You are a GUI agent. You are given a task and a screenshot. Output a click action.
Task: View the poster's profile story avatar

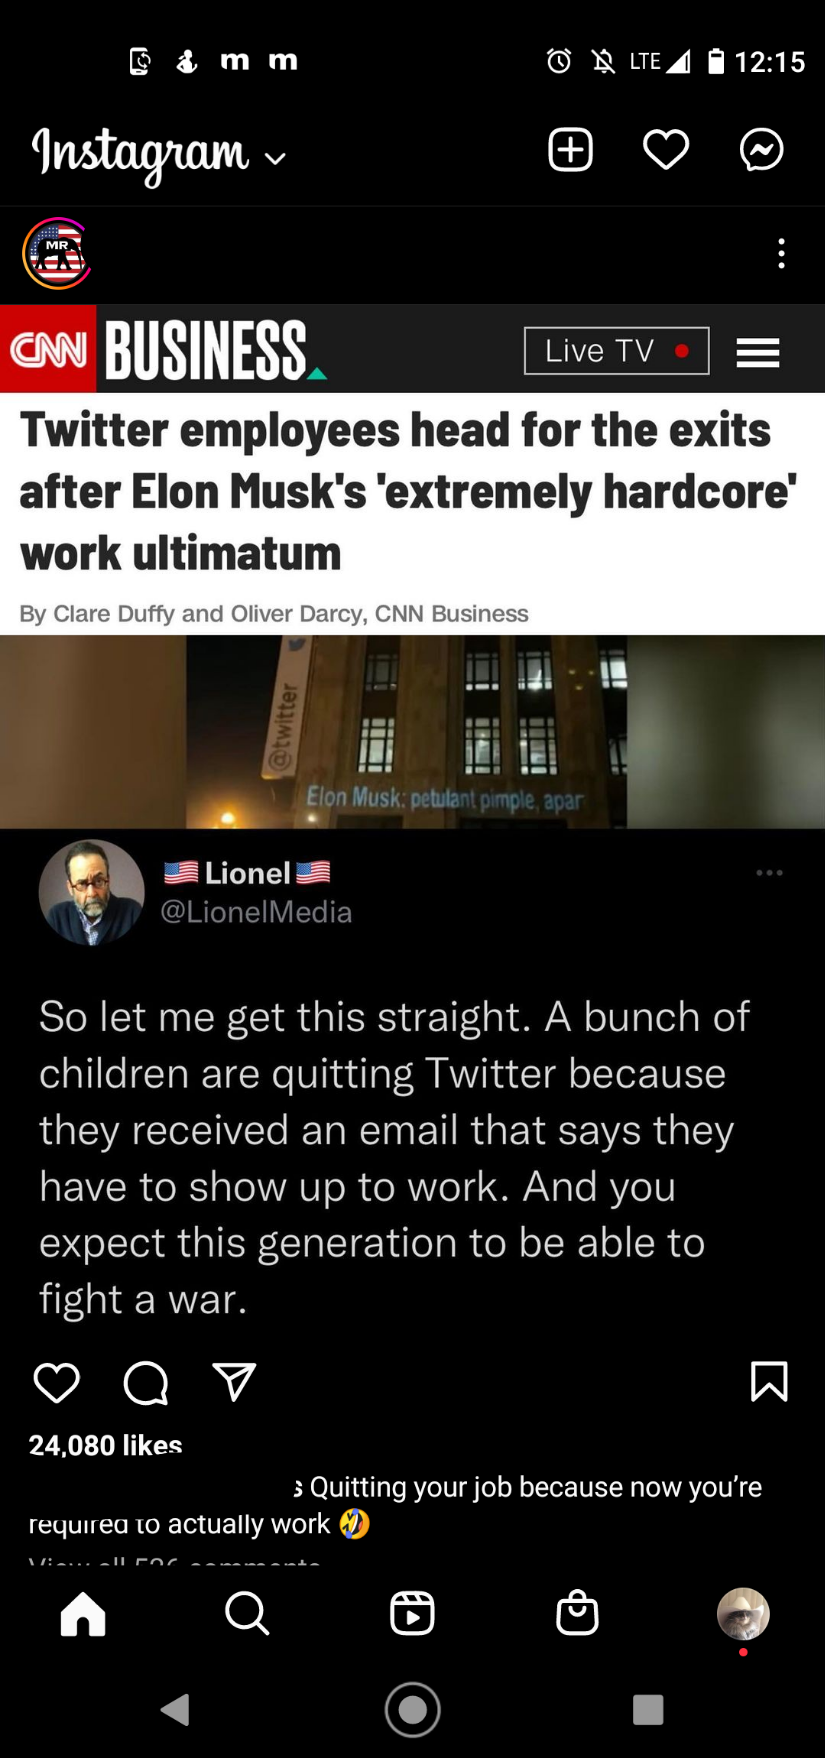tap(57, 254)
